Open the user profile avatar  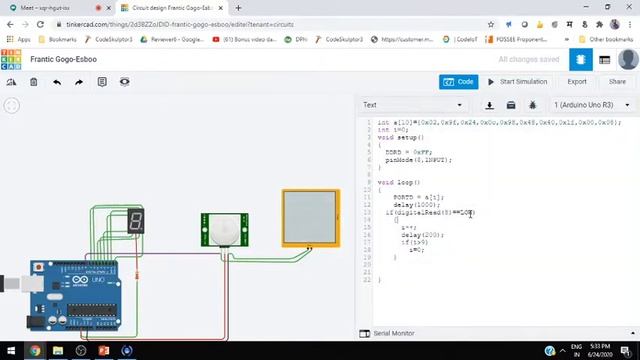[x=628, y=60]
